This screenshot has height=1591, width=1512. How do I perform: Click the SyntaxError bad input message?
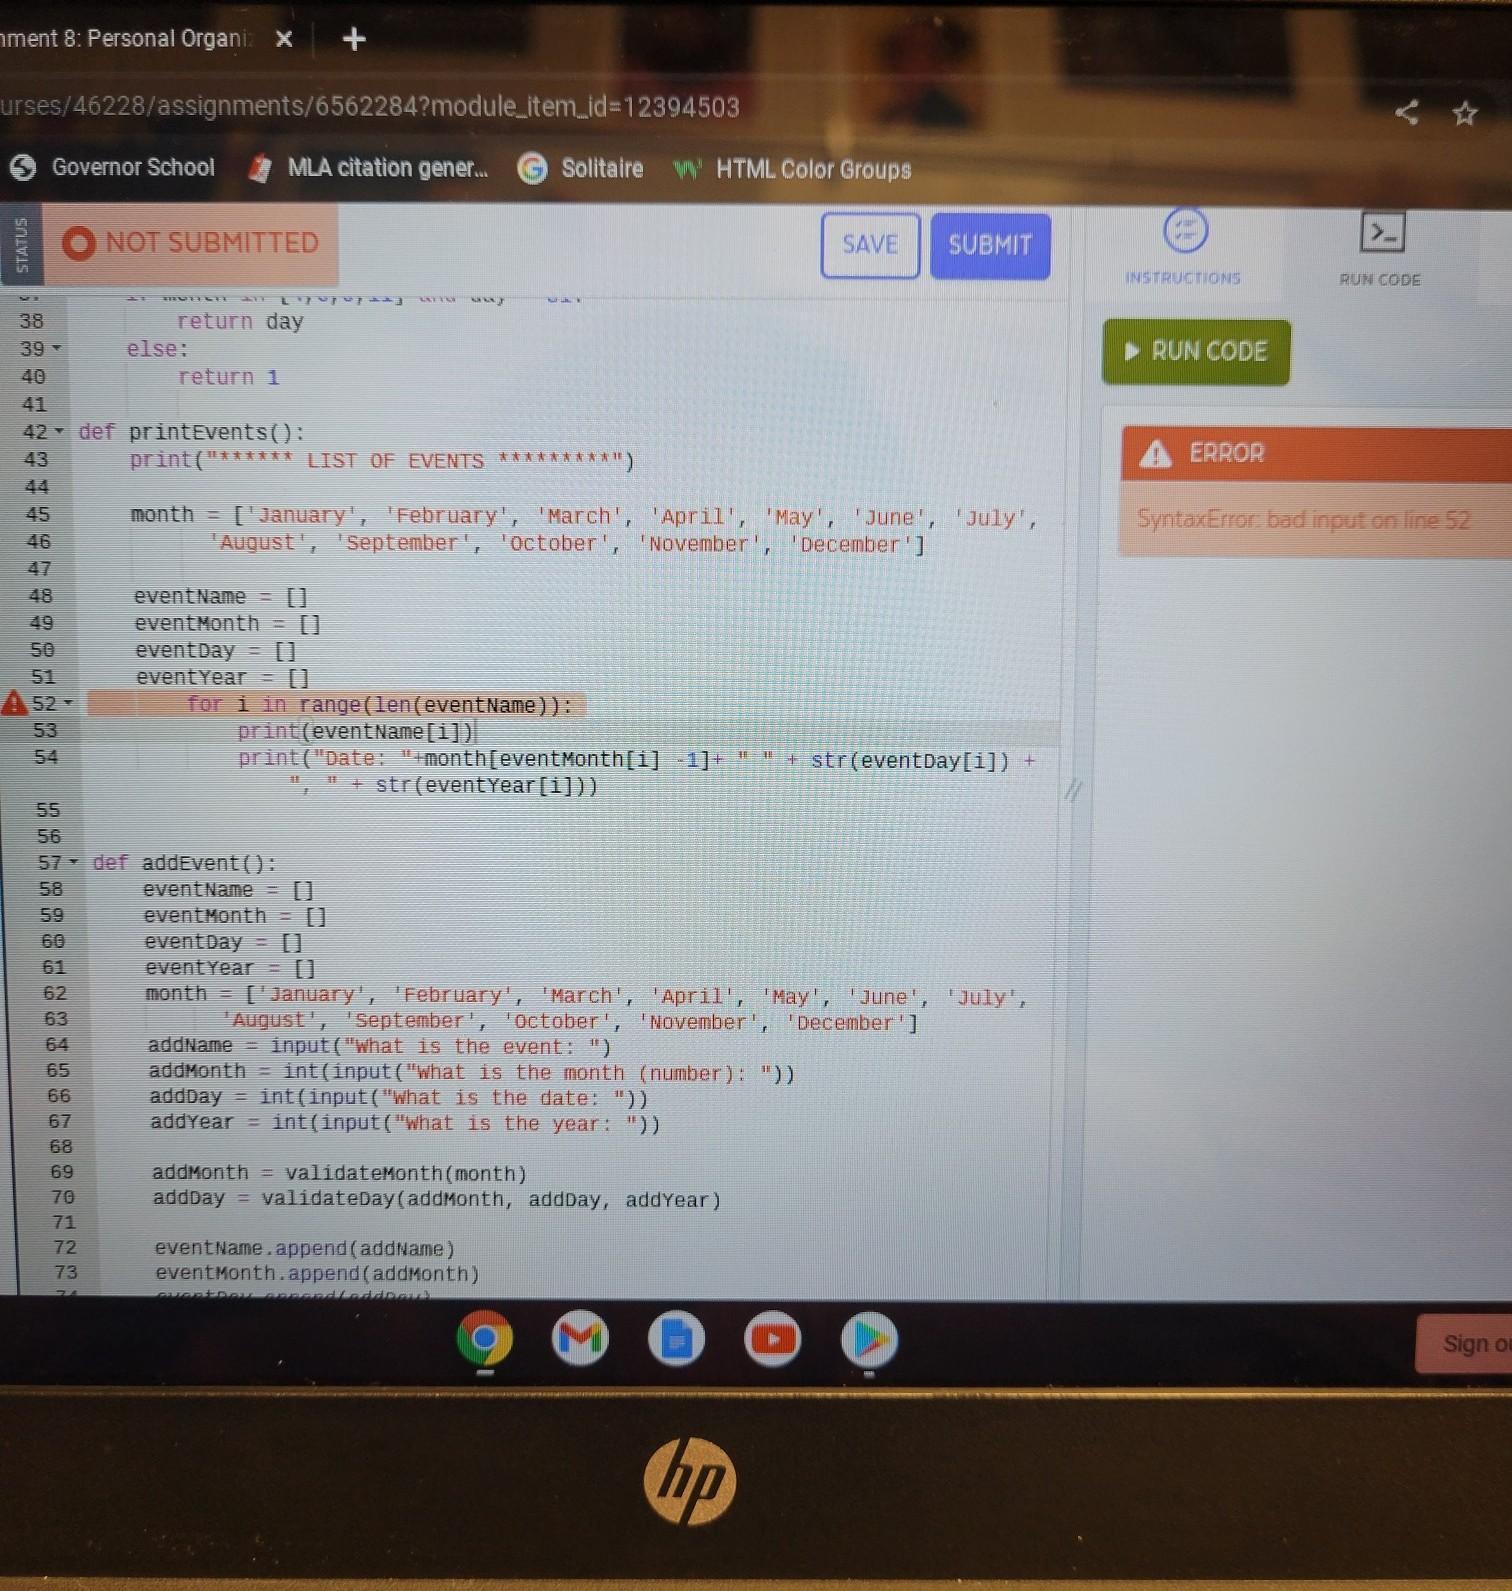[1304, 520]
